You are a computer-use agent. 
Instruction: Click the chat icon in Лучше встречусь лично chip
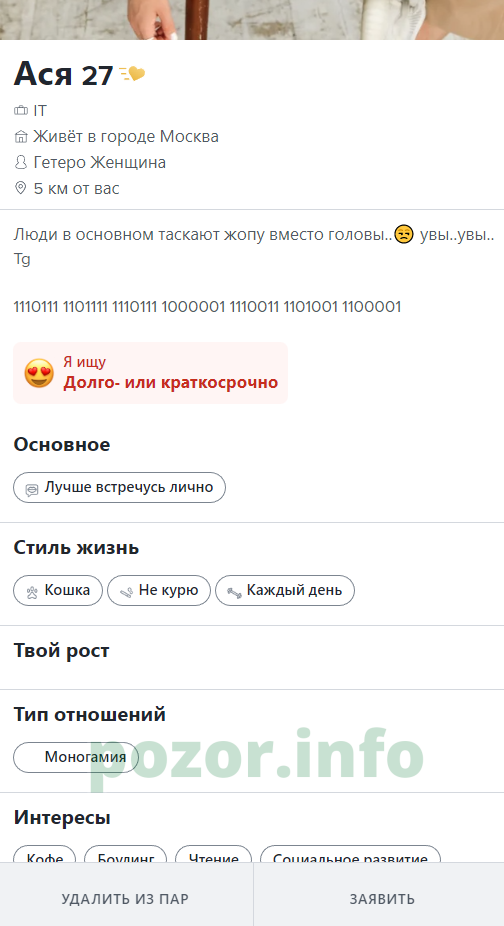click(32, 489)
